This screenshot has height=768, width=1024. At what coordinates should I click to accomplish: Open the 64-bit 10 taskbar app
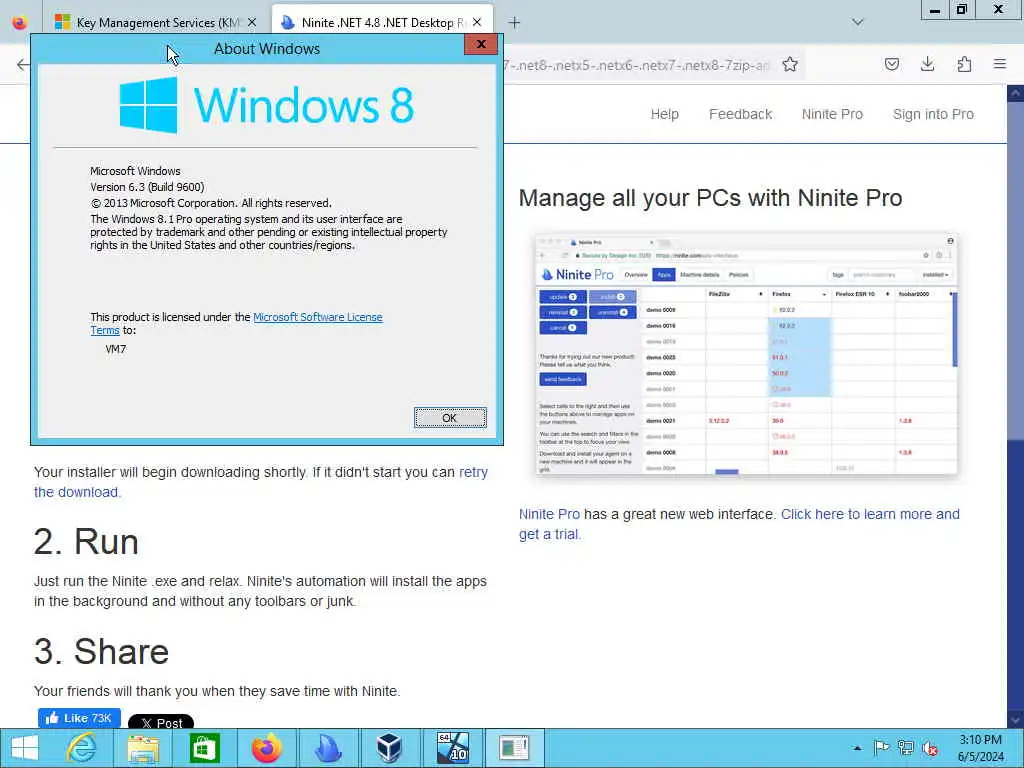point(453,748)
